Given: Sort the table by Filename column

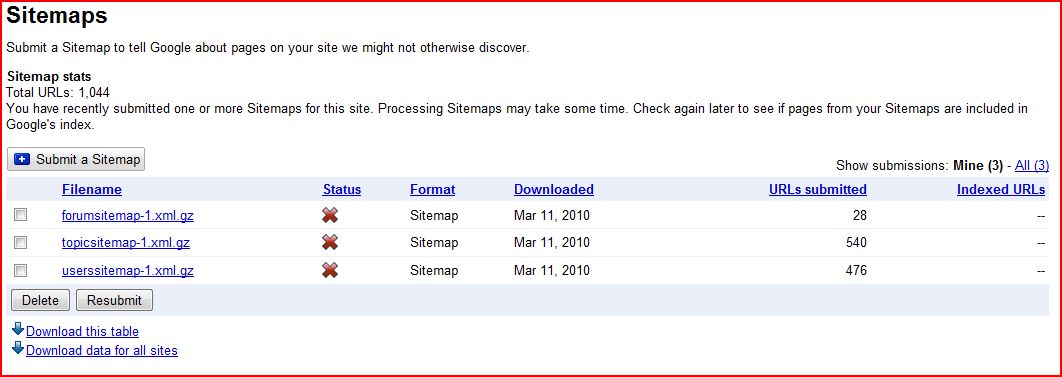Looking at the screenshot, I should click(x=91, y=190).
